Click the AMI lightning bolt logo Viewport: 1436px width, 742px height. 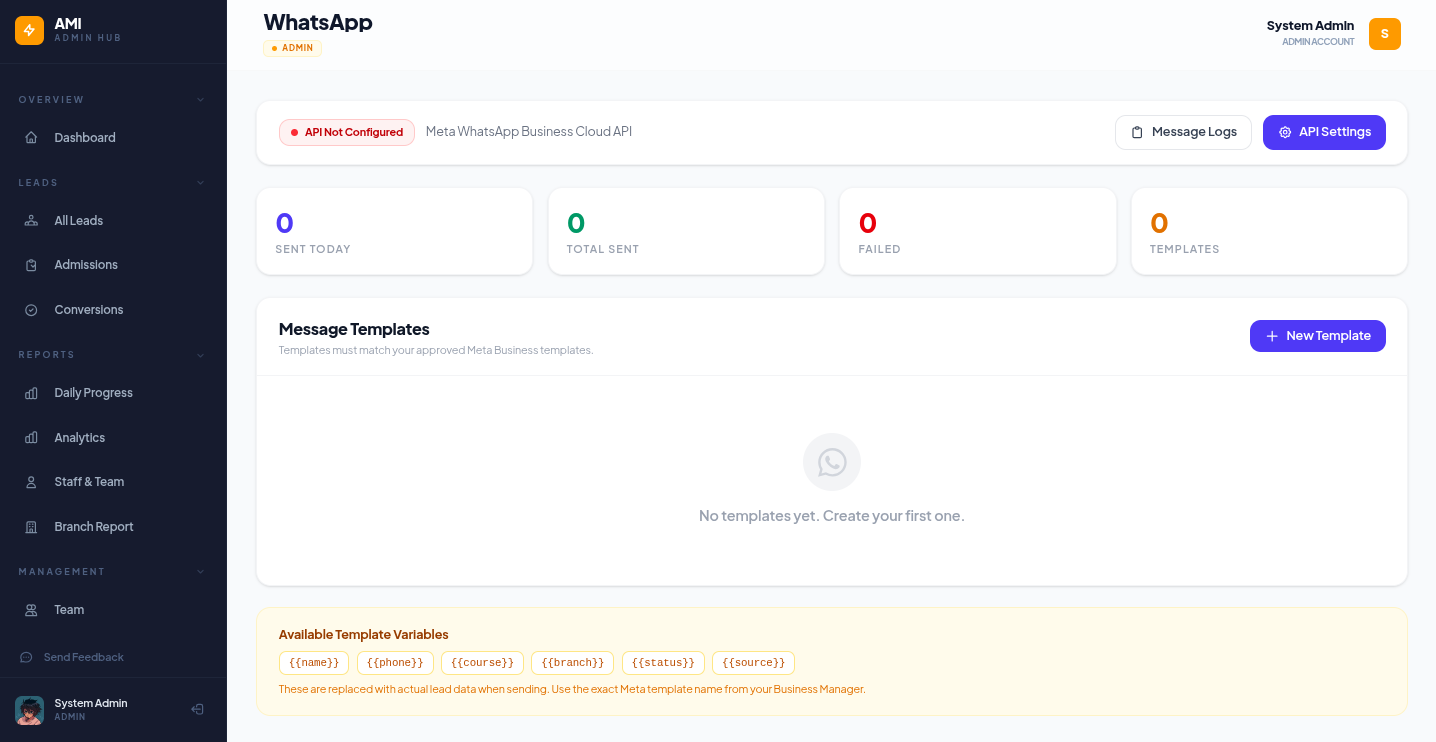click(30, 31)
